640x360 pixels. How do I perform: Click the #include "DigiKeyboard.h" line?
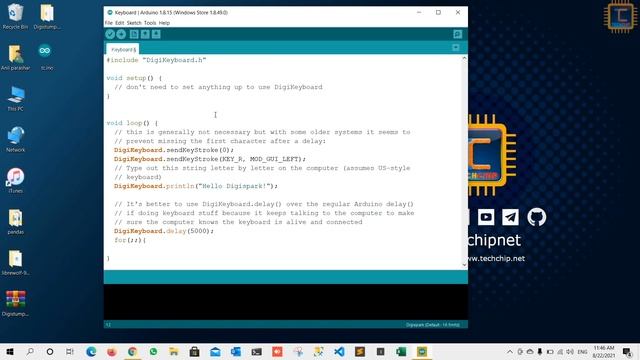(x=156, y=60)
